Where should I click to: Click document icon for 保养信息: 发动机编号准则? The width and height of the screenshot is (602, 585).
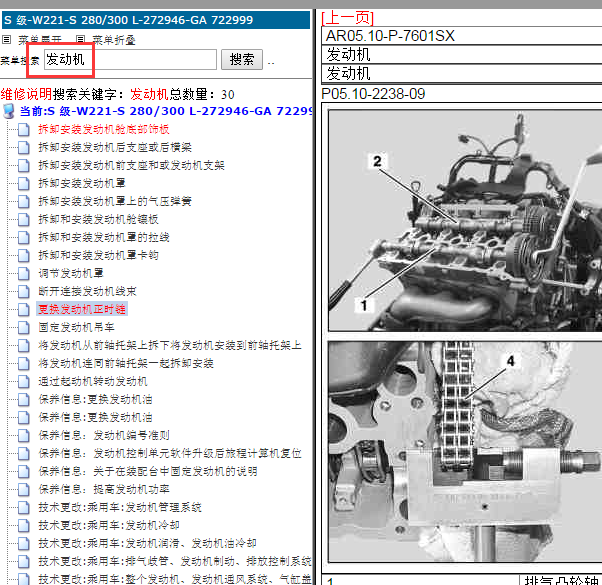click(x=23, y=436)
